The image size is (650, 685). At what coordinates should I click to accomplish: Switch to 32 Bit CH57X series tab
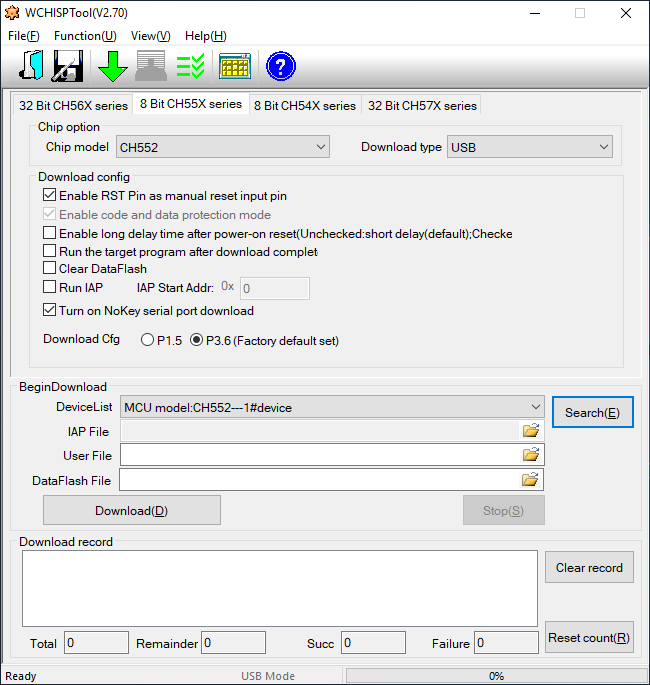pyautogui.click(x=422, y=105)
